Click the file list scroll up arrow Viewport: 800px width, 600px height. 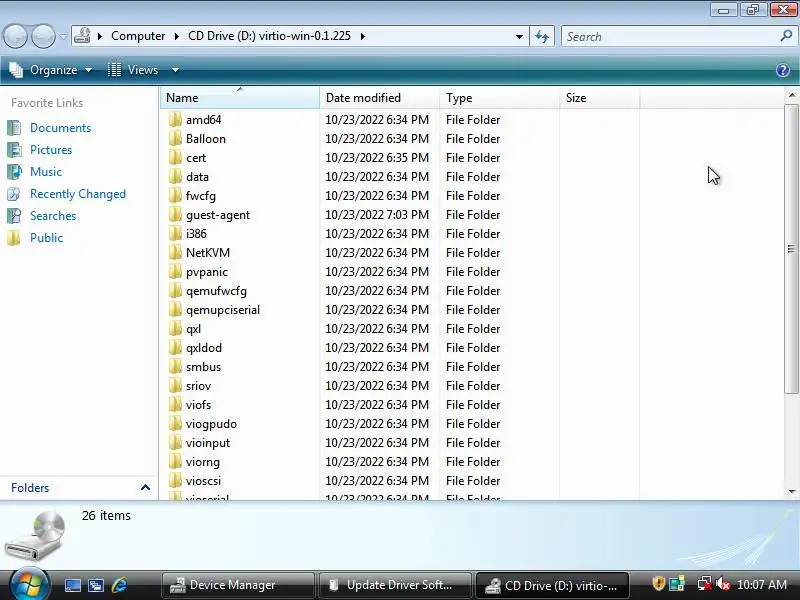791,95
